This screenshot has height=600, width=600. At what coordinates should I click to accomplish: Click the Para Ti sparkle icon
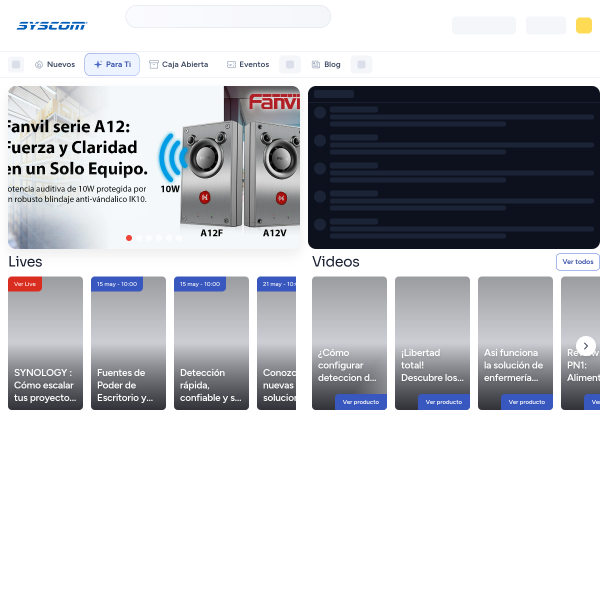98,64
